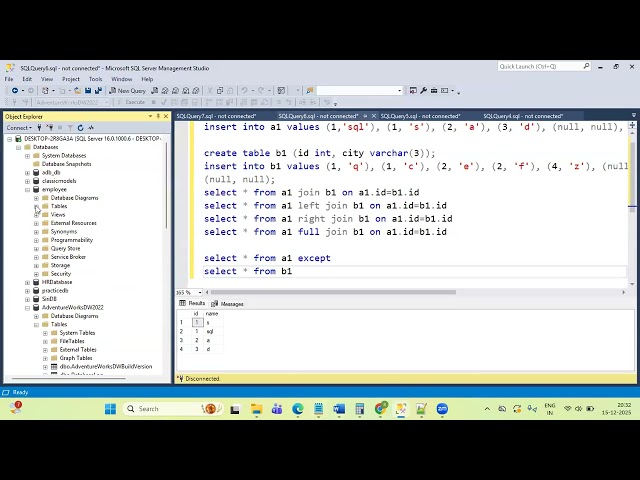Expand the System Databases folder
Image resolution: width=640 pixels, height=480 pixels.
point(28,156)
